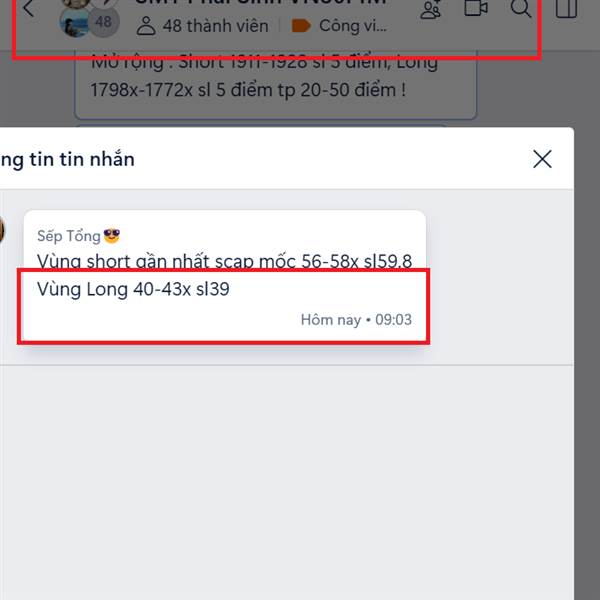Click the dialog title ending in "tin tin nhắn"

[67, 160]
